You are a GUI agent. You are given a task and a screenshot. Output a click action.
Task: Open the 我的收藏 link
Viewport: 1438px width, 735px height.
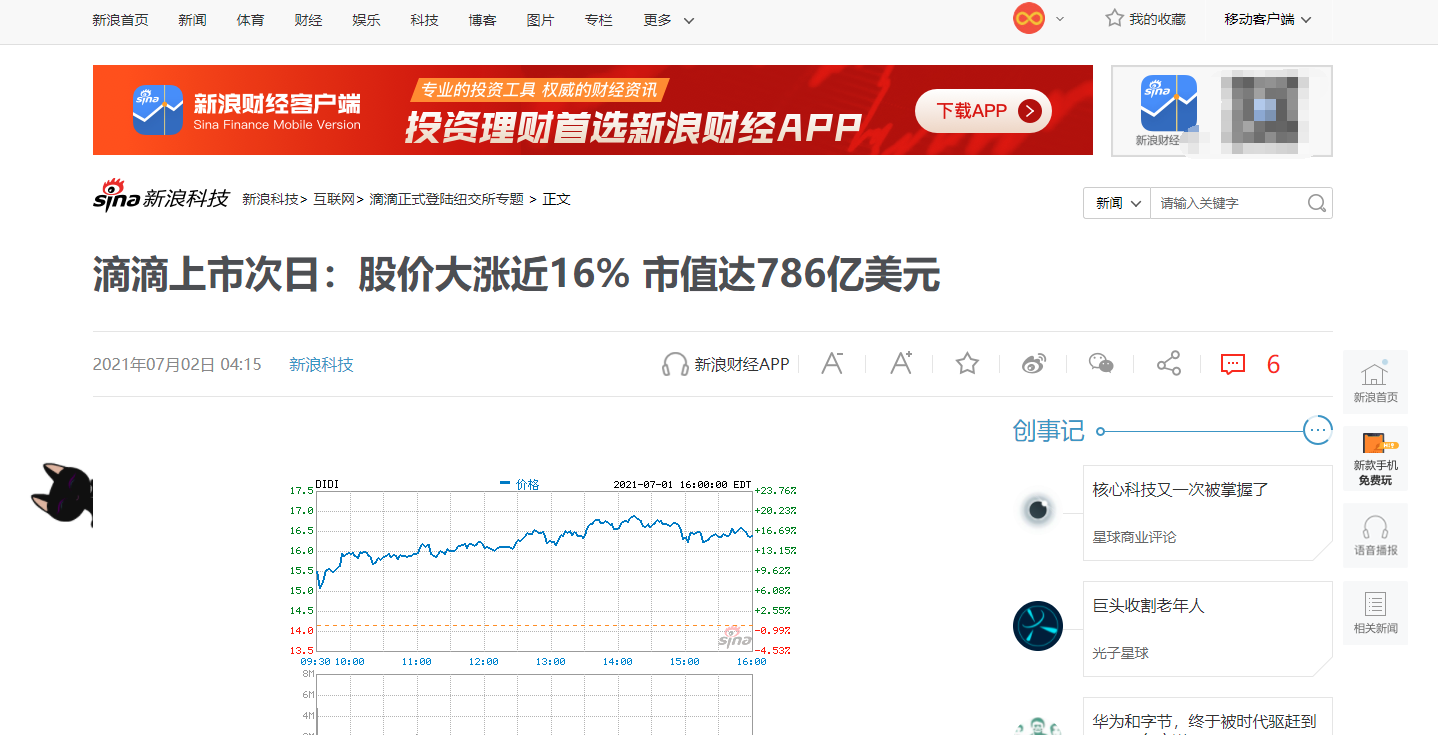click(x=1157, y=19)
